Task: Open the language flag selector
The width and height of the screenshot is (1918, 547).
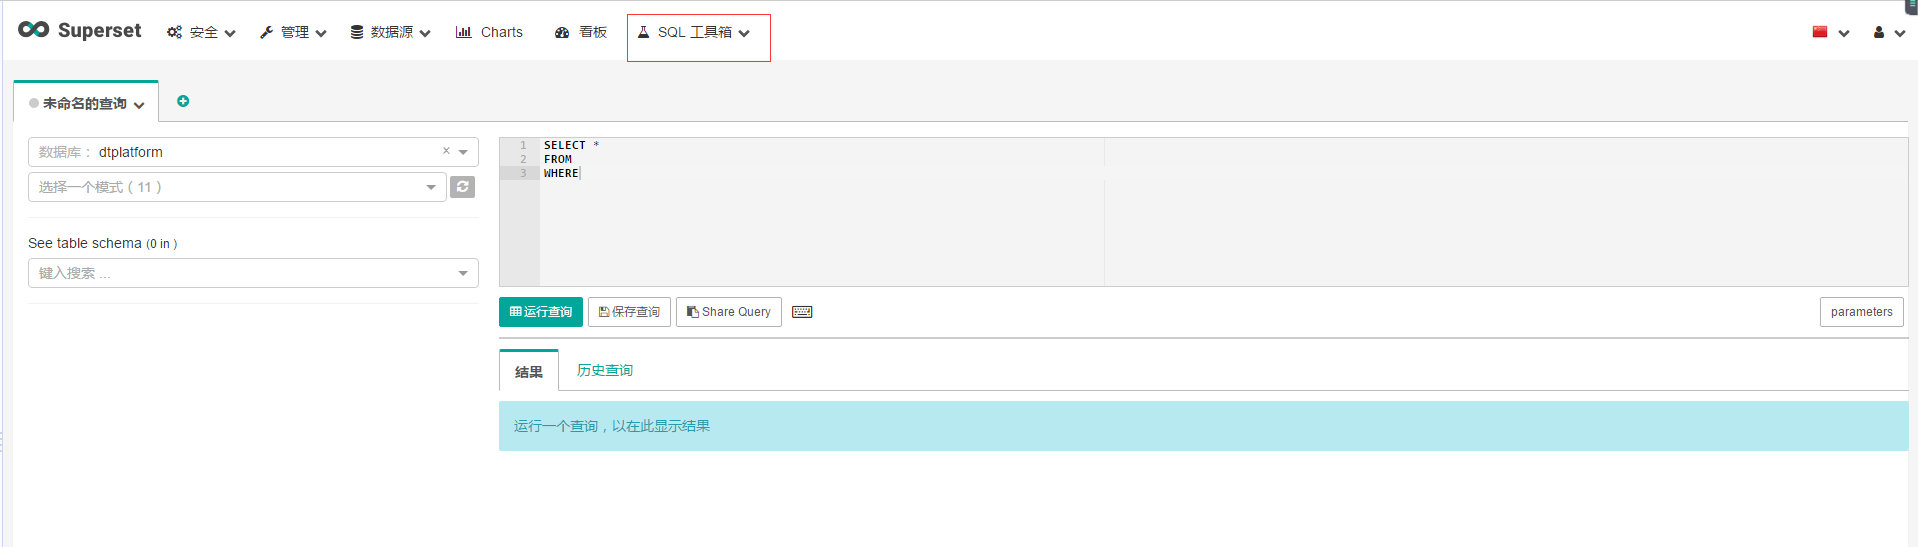Action: [x=1829, y=32]
